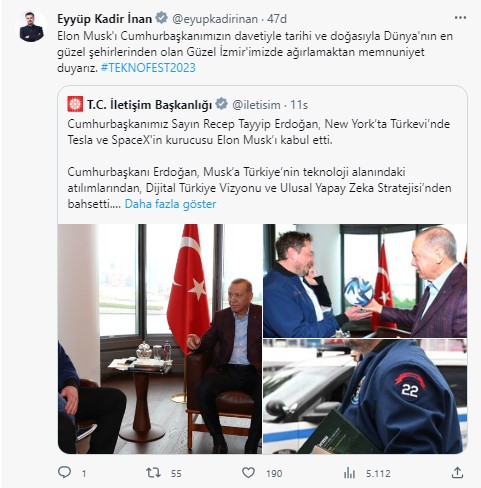Open the view analytics bar chart icon
The image size is (481, 488).
click(349, 473)
